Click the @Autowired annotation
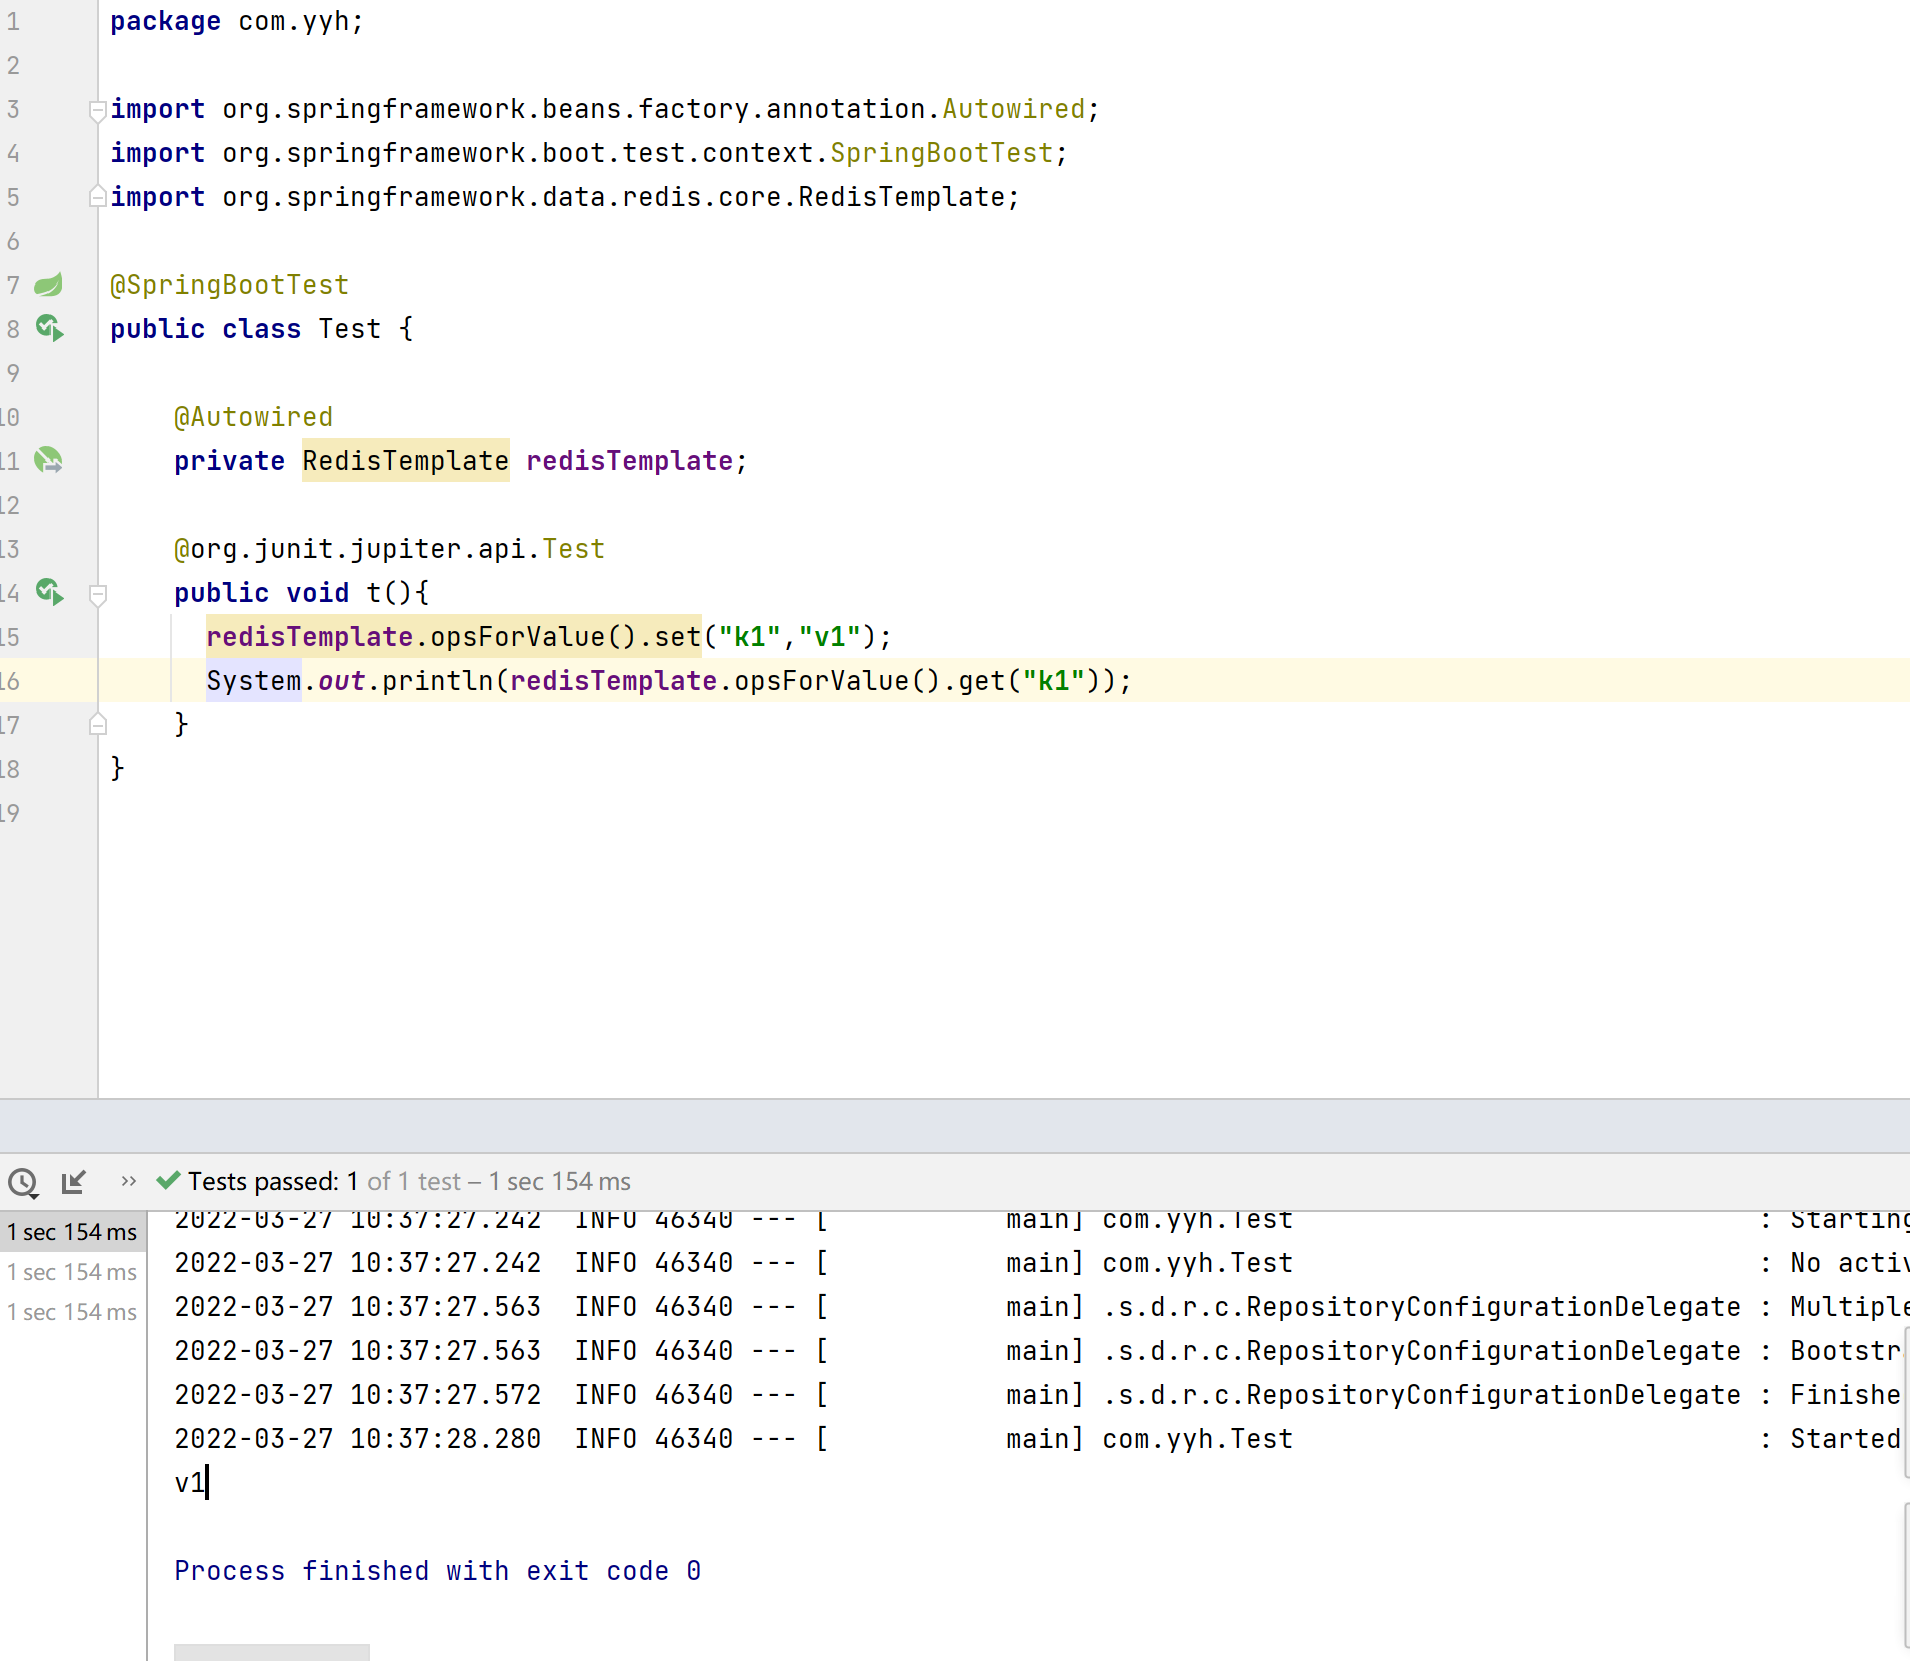This screenshot has width=1910, height=1661. click(253, 417)
